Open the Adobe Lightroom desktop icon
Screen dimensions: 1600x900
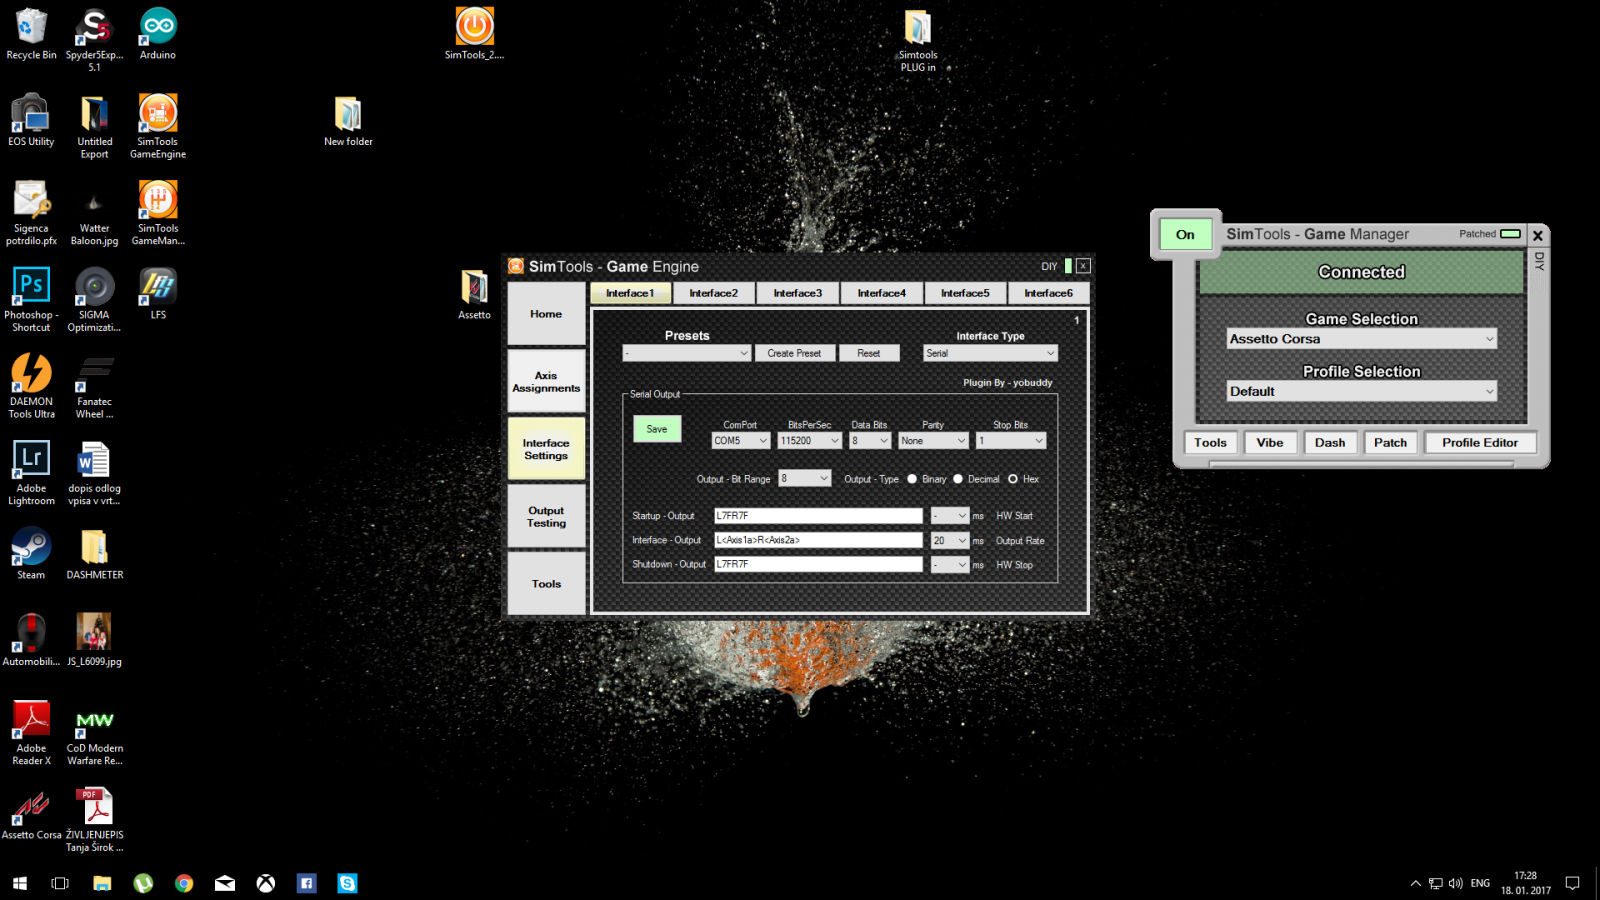coord(31,473)
